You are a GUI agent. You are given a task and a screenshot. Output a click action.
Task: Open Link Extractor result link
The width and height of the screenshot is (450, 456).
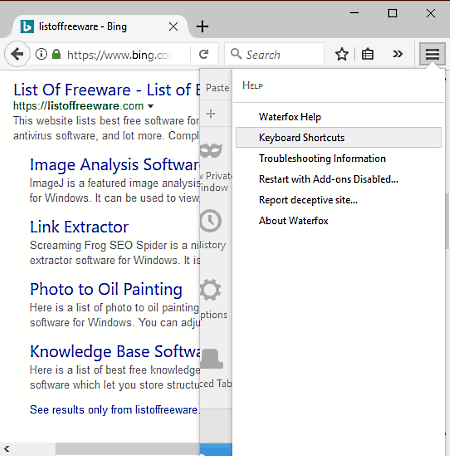[79, 227]
